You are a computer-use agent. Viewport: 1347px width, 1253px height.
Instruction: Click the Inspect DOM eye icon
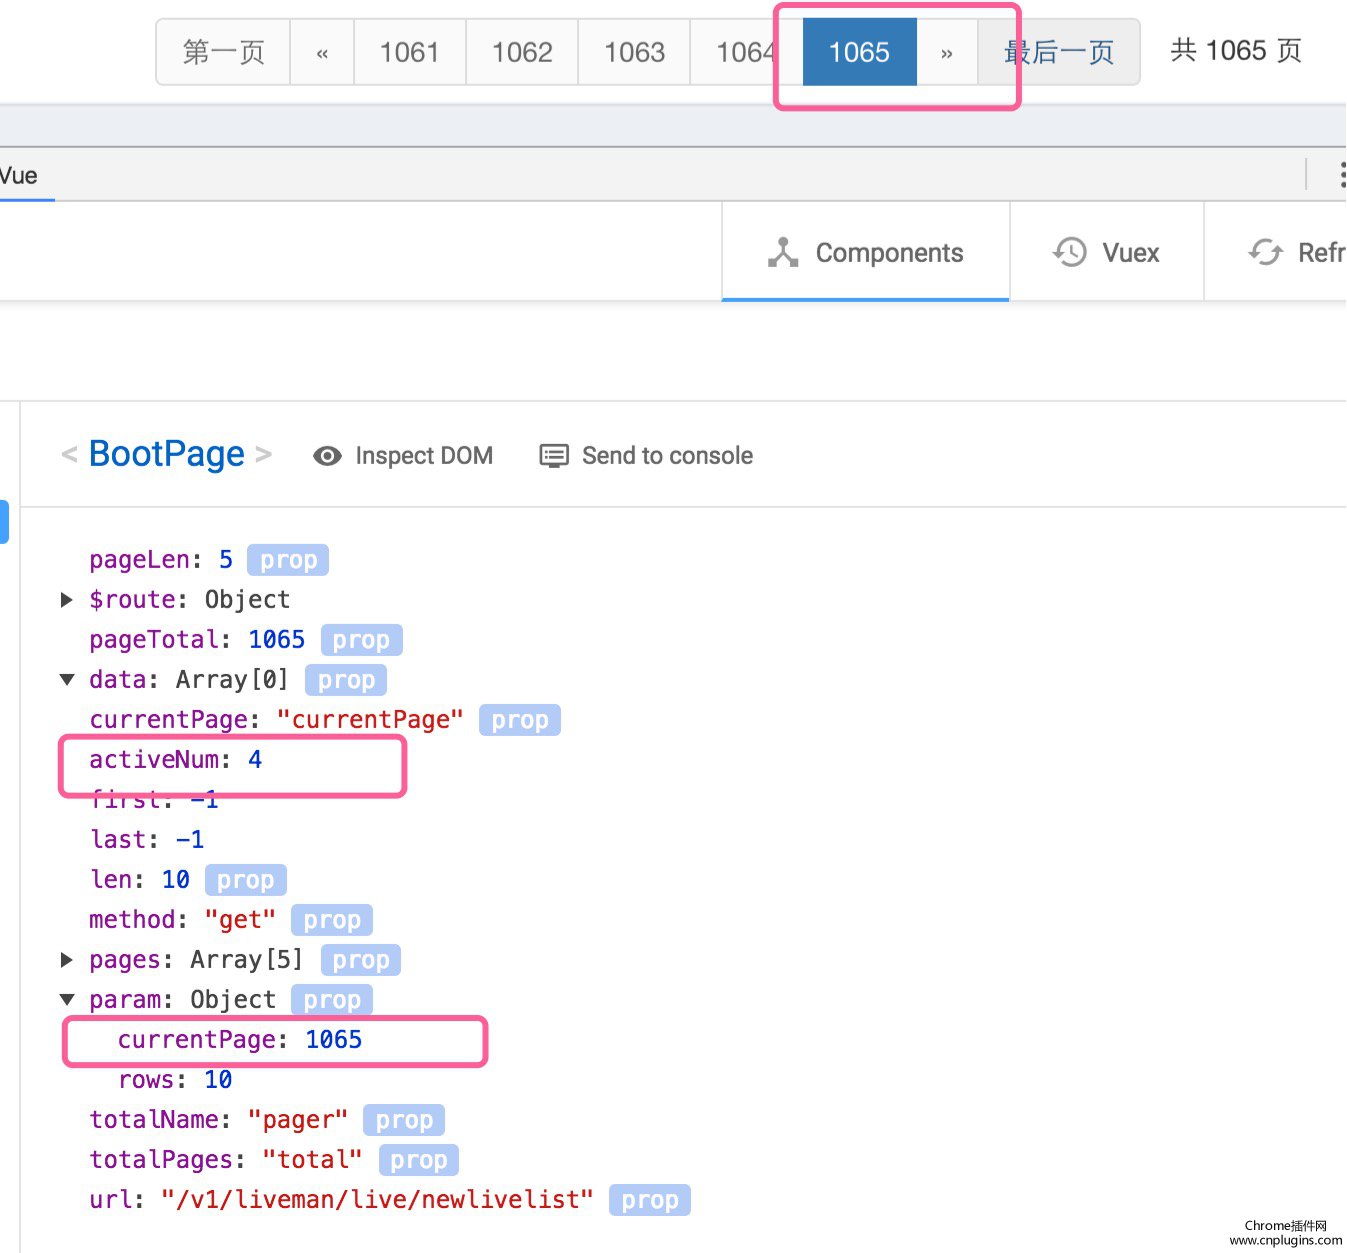coord(327,456)
